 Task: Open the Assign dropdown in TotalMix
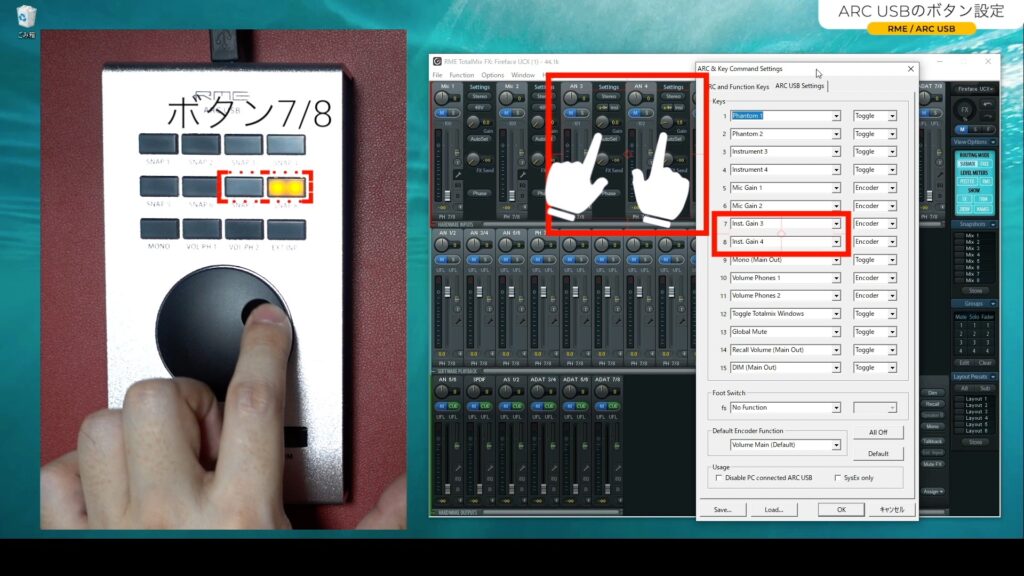click(933, 492)
